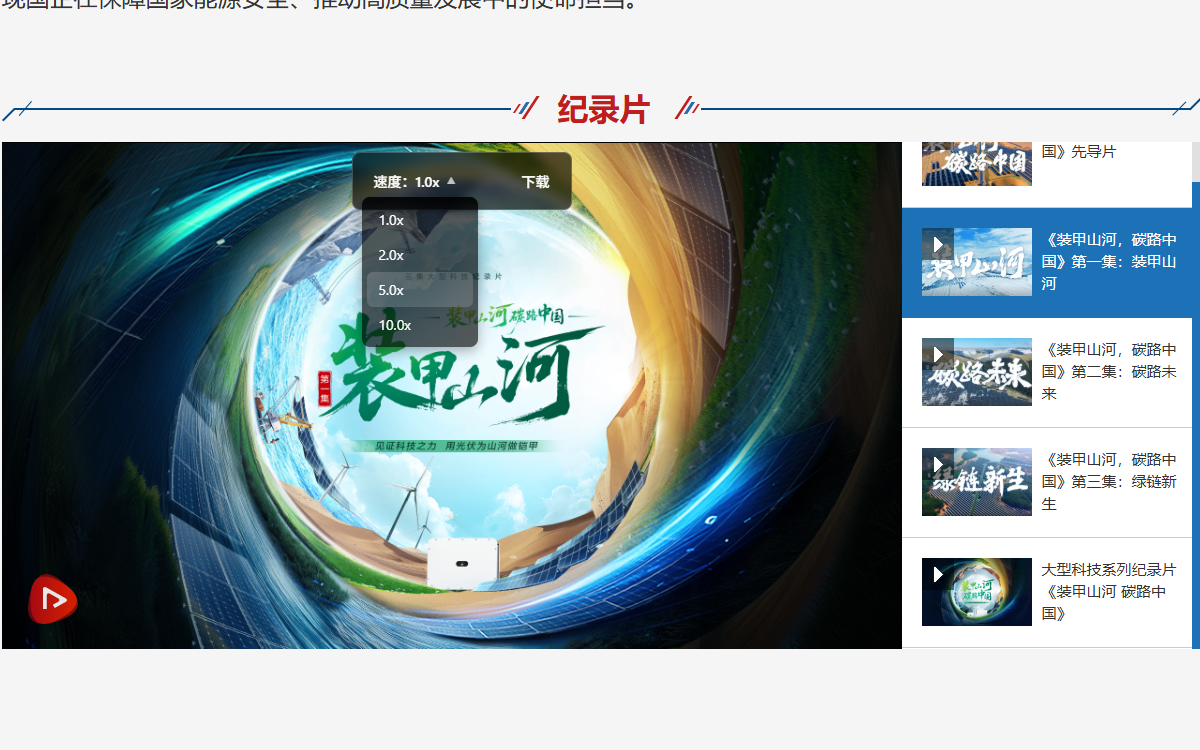Open the 先导片 title link in playlist
Image resolution: width=1200 pixels, height=750 pixels.
pos(1078,152)
